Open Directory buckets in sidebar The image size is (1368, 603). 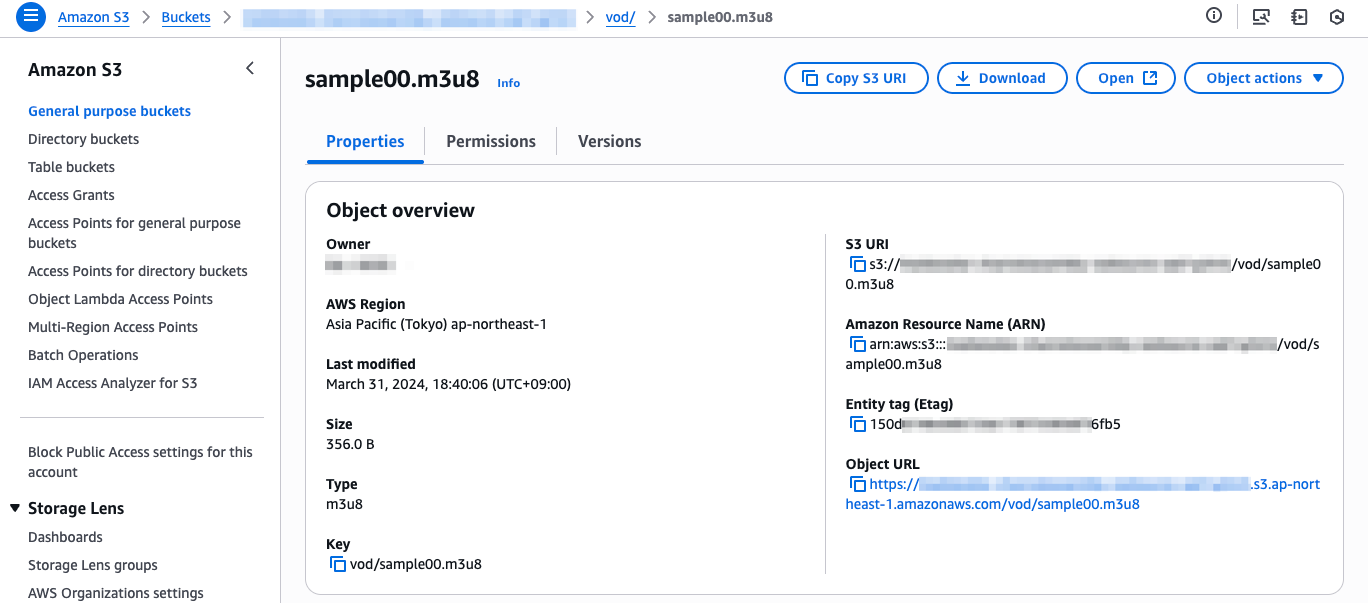[83, 139]
